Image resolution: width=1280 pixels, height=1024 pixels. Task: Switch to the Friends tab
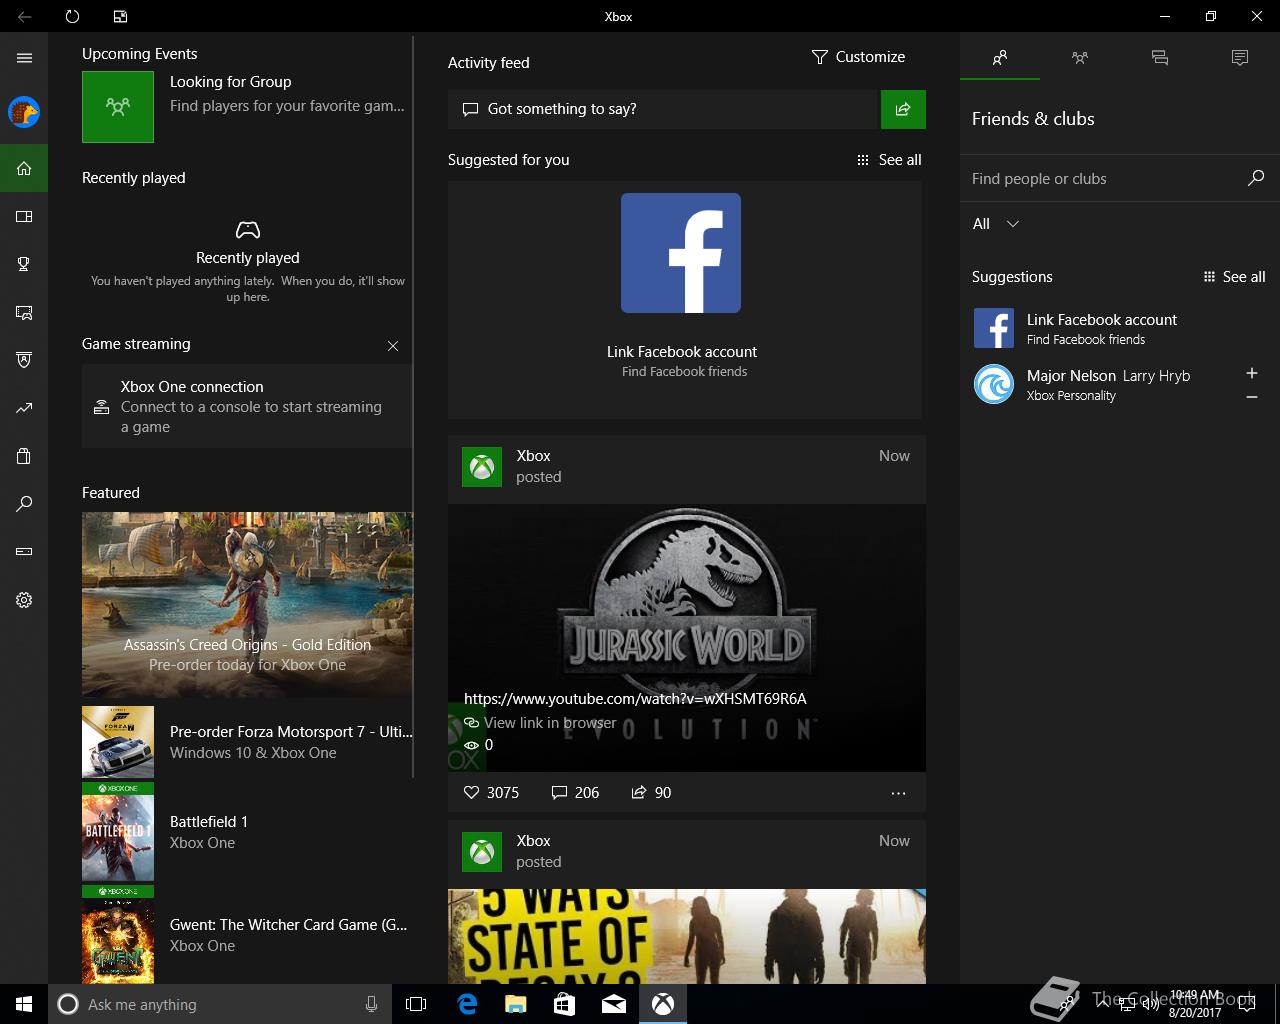pyautogui.click(x=1000, y=58)
